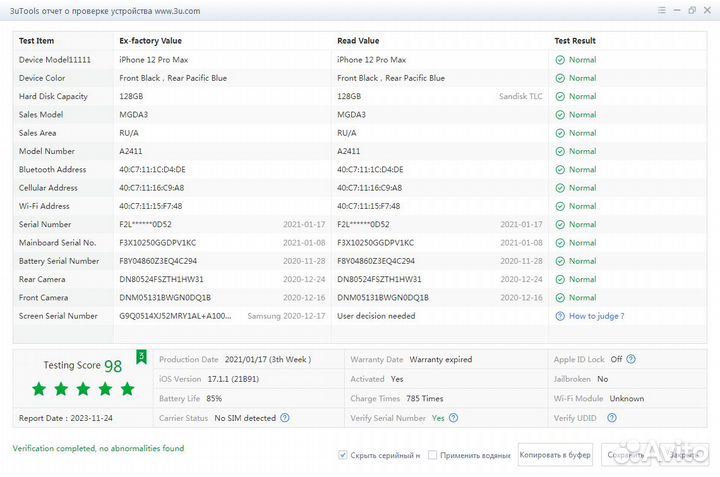Click green check icon in Device Color row
720x477 pixels.
(x=560, y=78)
